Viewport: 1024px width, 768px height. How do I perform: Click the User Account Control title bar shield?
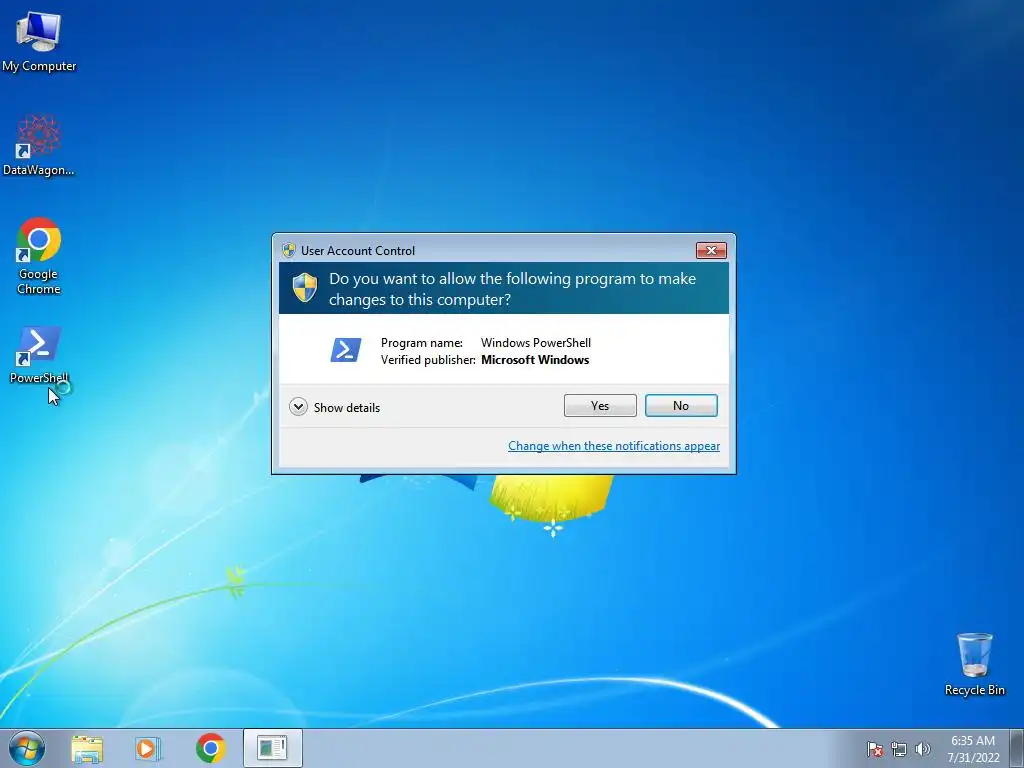point(289,250)
